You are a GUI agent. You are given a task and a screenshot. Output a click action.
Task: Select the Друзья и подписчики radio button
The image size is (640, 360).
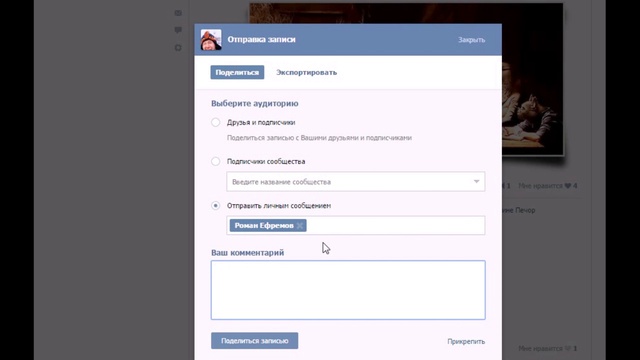[216, 122]
